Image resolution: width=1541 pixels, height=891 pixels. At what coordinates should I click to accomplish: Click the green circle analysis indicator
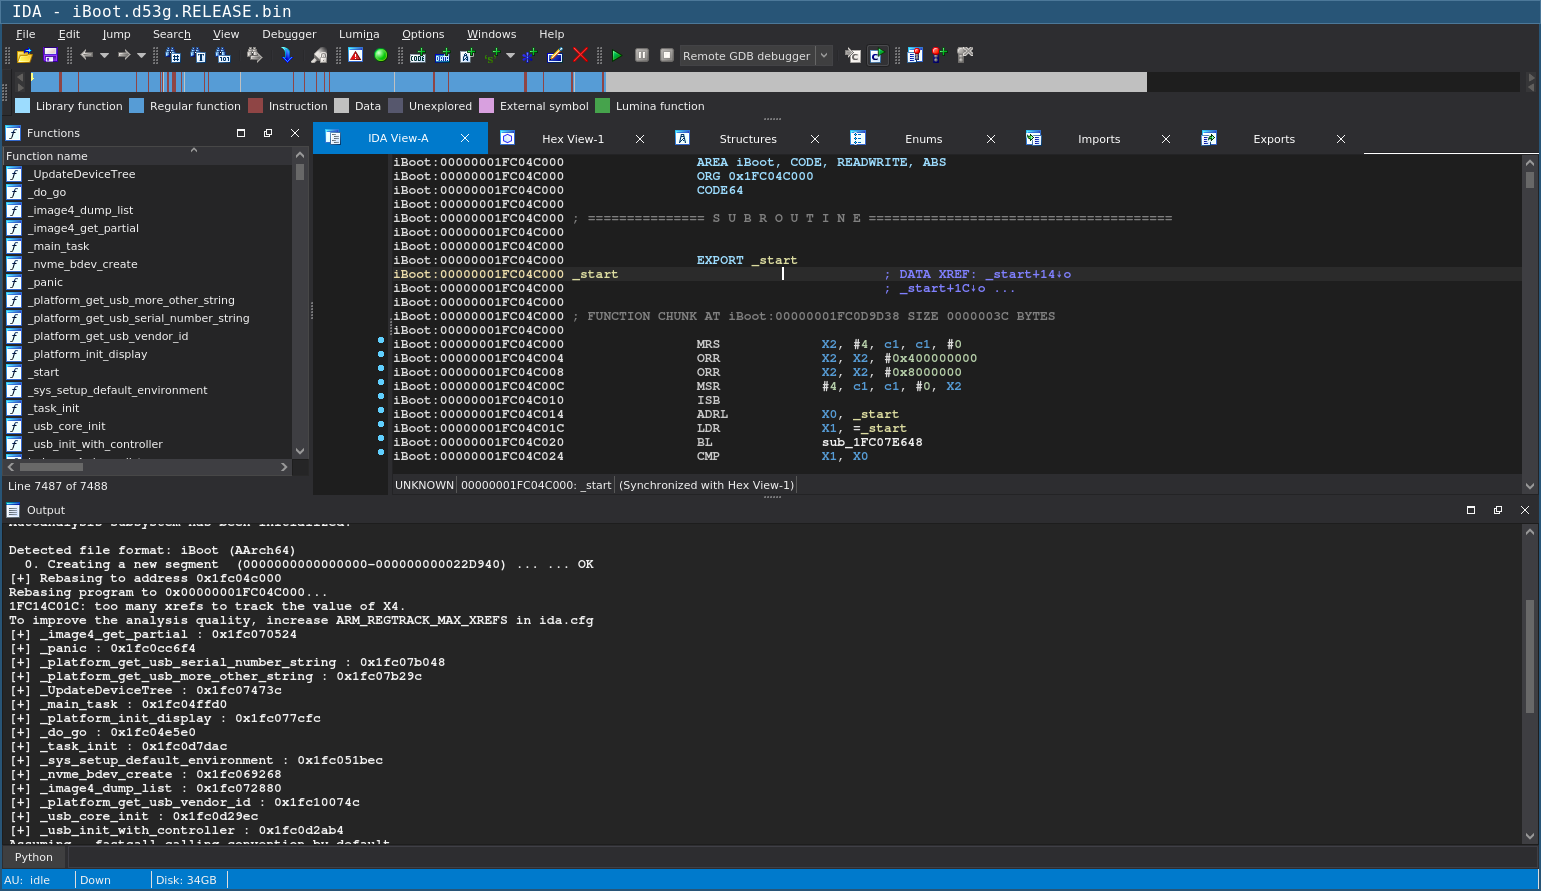click(380, 56)
